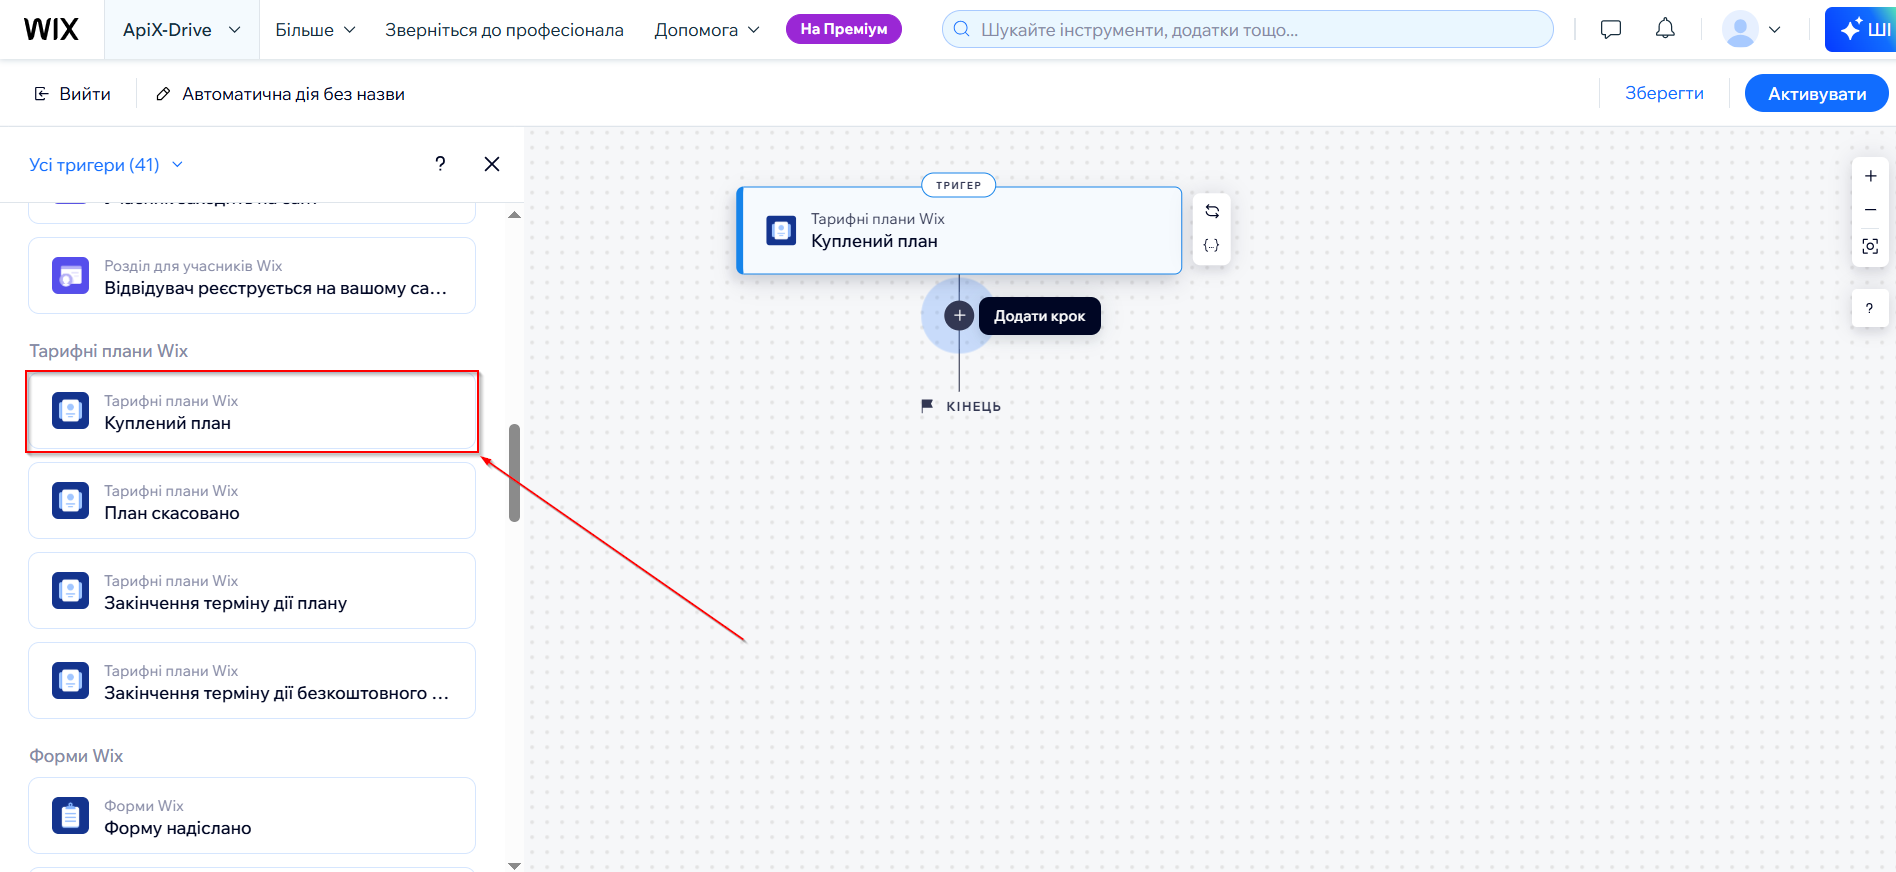
Task: Click the На Преміум upgrade button
Action: click(843, 29)
